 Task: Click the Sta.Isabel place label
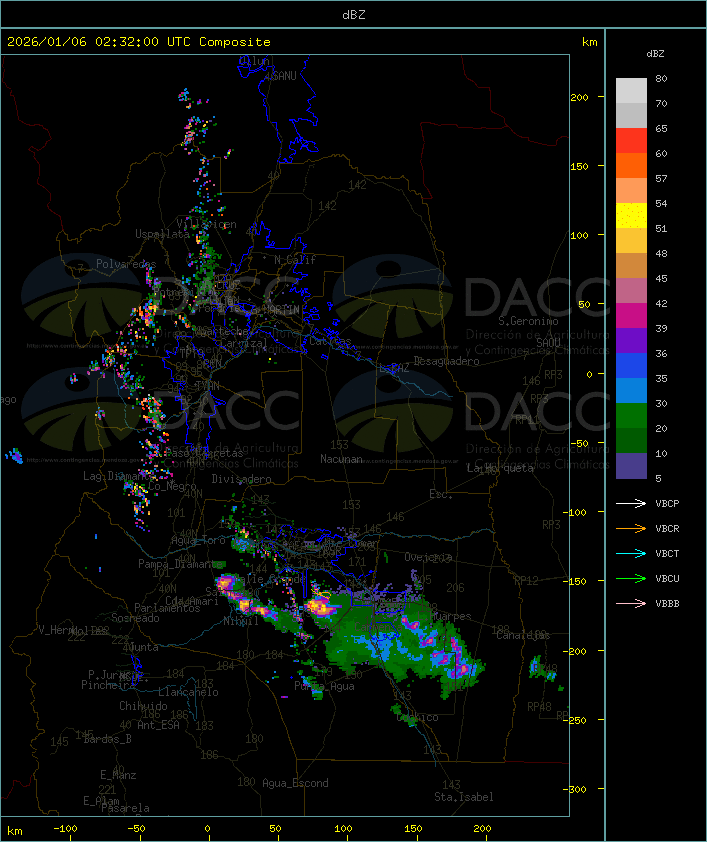click(464, 797)
